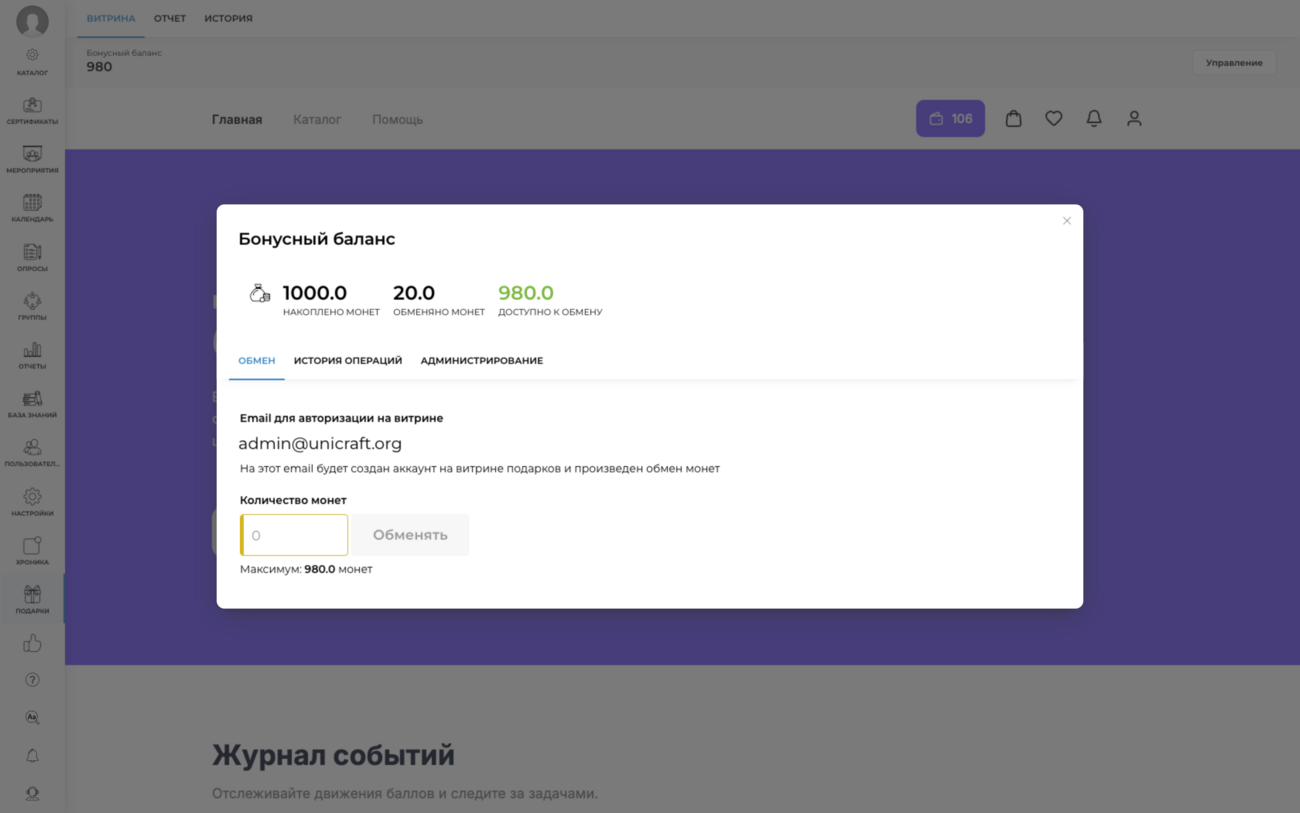The width and height of the screenshot is (1300, 813).
Task: Open notifications bell in the storefront header
Action: tap(1094, 118)
